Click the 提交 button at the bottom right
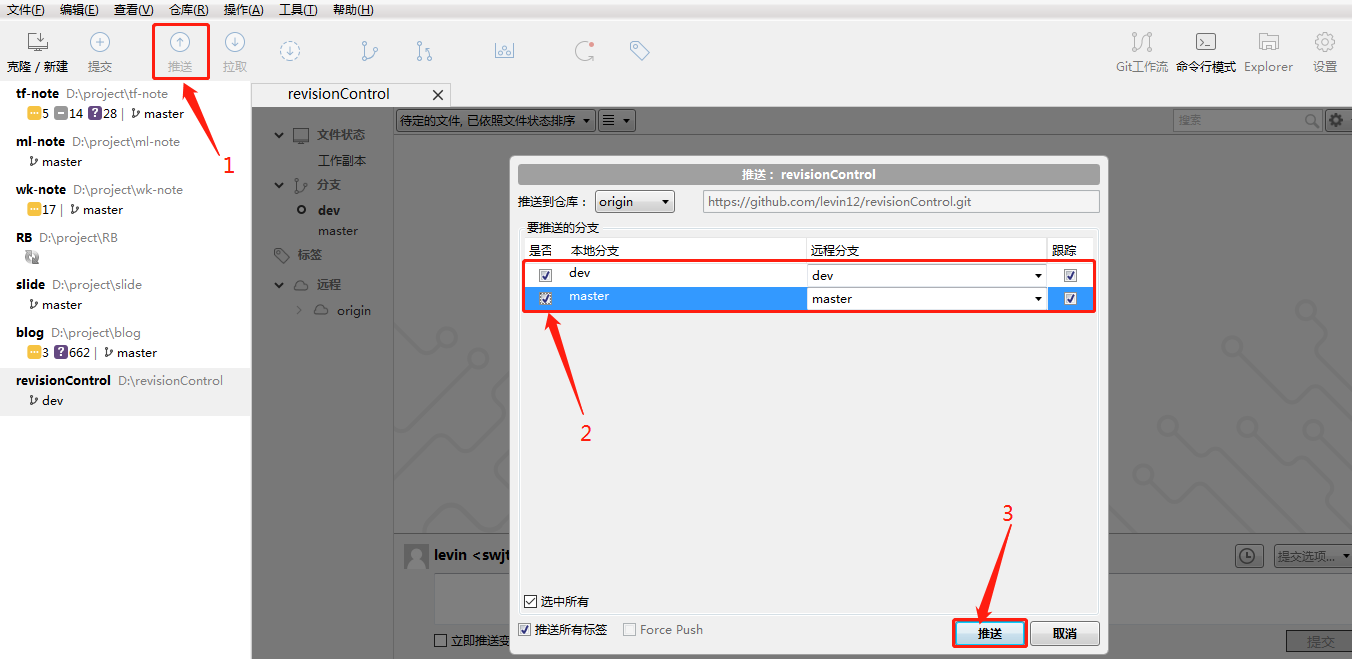Viewport: 1352px width, 659px height. (1320, 641)
